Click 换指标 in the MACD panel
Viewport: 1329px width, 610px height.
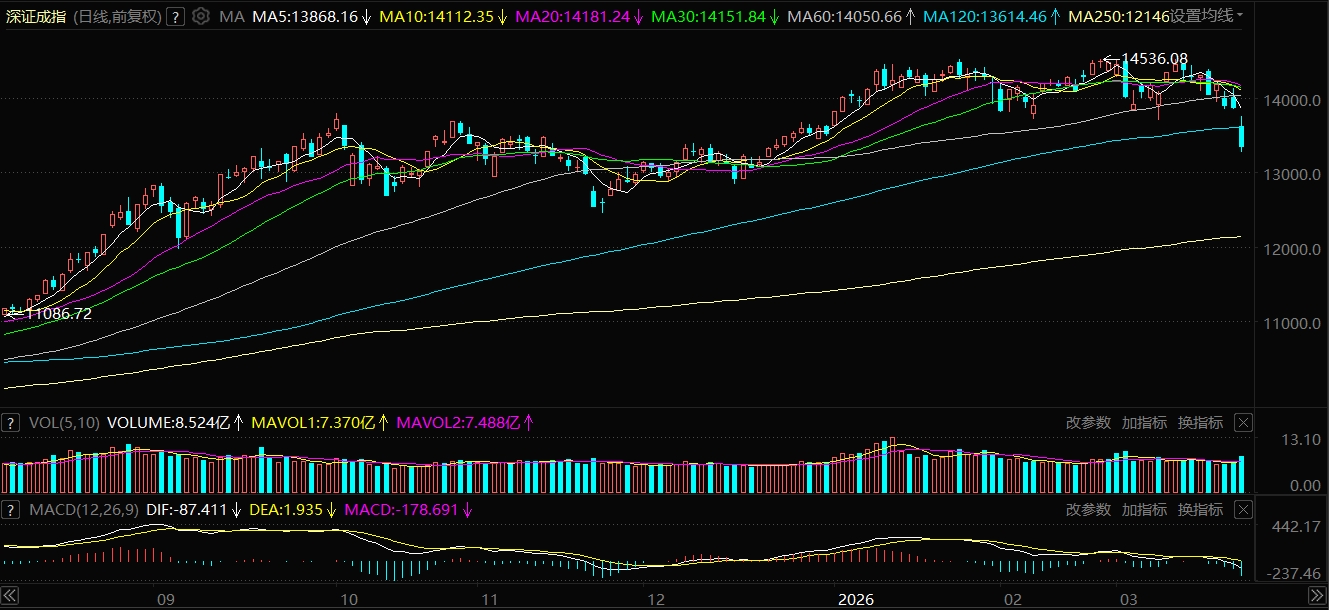[1200, 509]
